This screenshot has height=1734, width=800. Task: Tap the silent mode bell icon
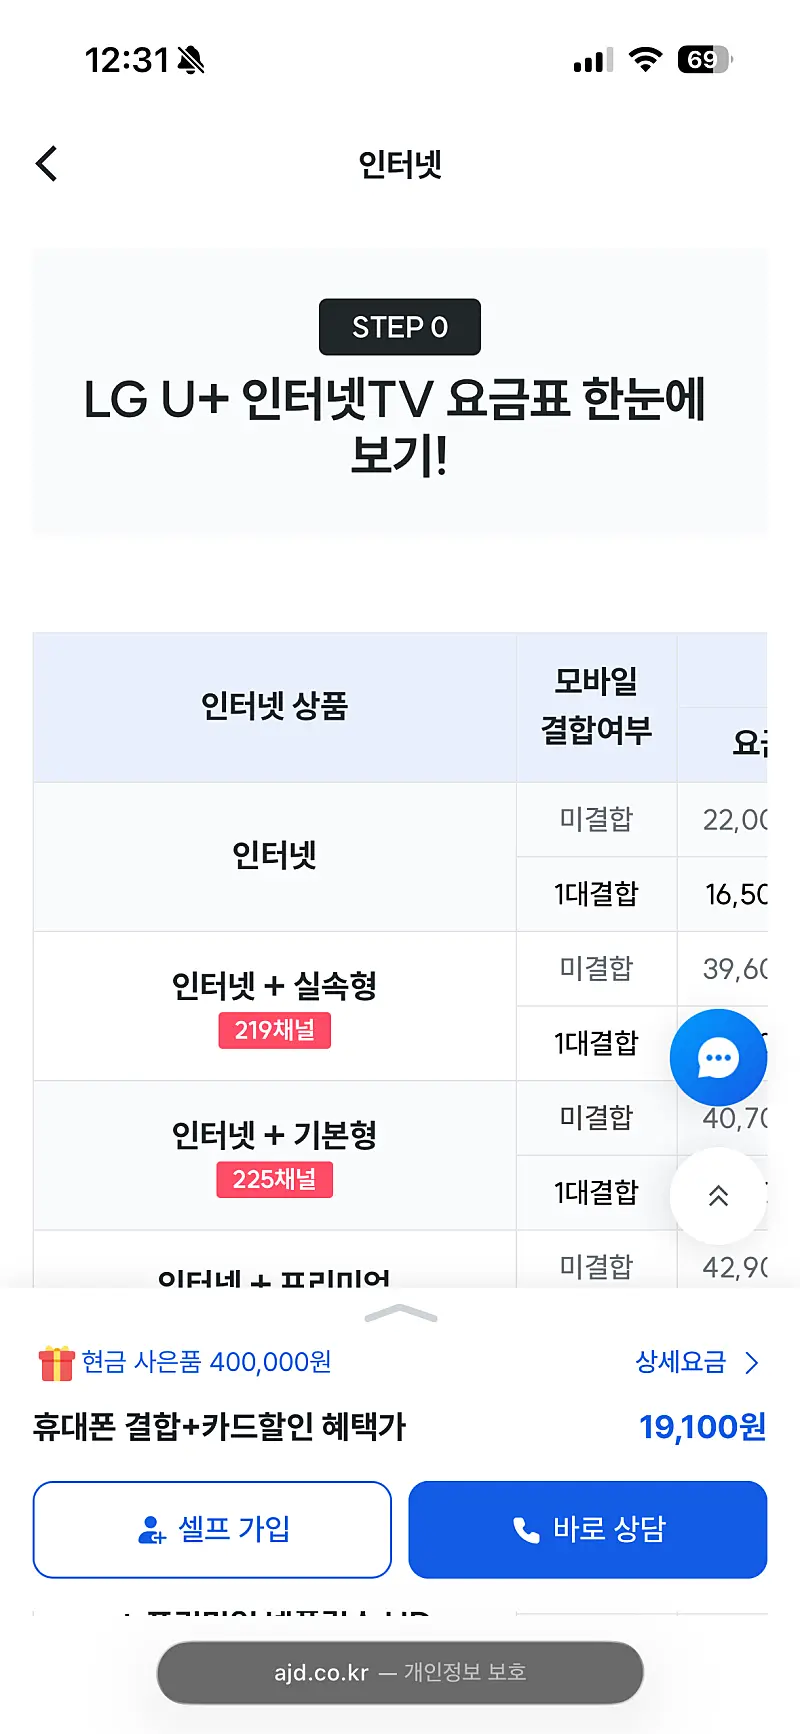pos(191,61)
